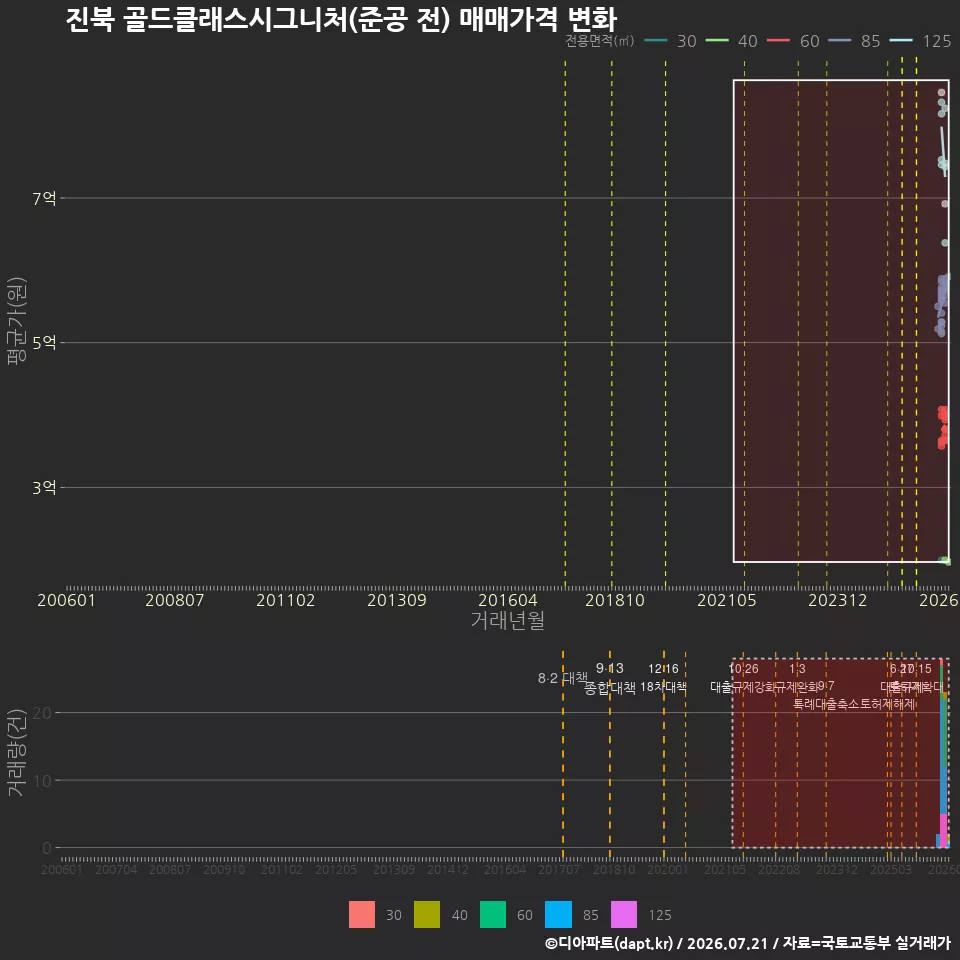Click 201102 on the price chart x-axis
The height and width of the screenshot is (960, 960).
285,600
